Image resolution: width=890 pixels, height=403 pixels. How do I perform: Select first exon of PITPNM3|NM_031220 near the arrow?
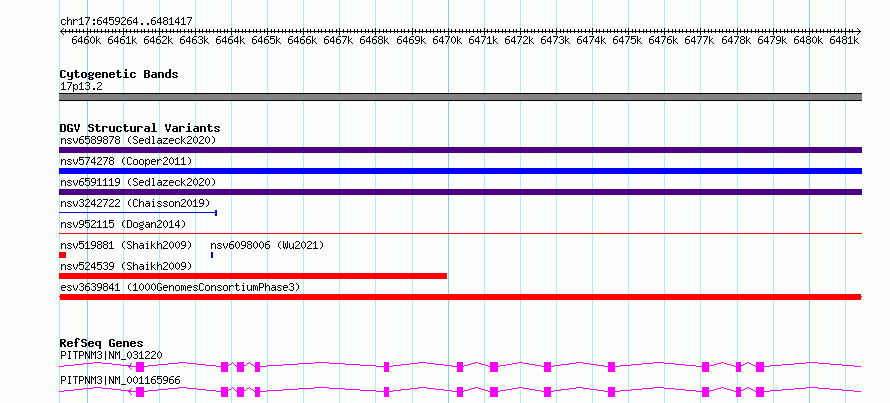point(140,367)
